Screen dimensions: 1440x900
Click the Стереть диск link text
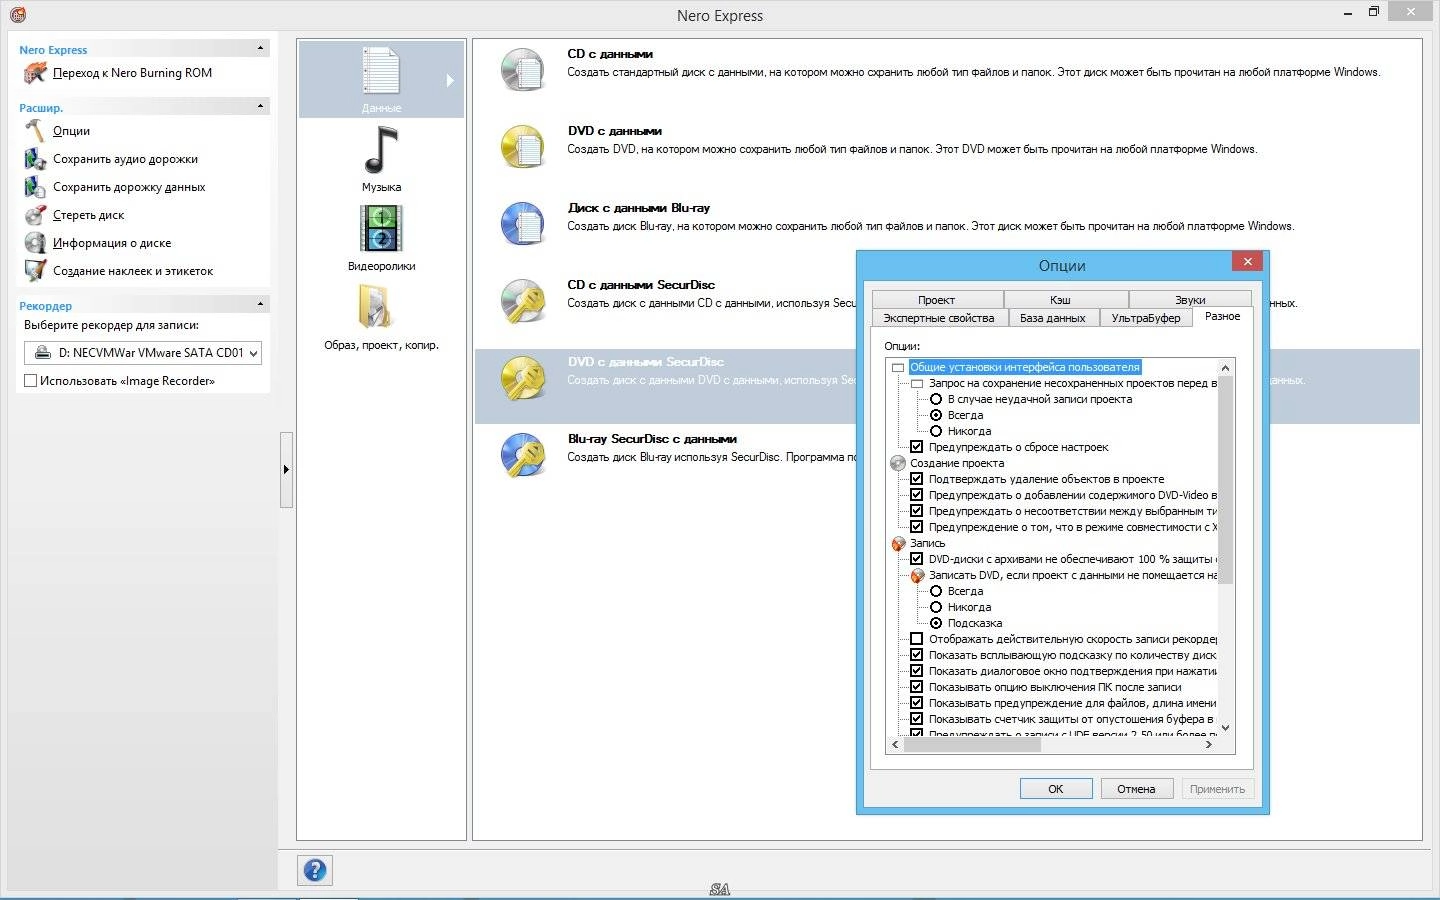(x=89, y=215)
